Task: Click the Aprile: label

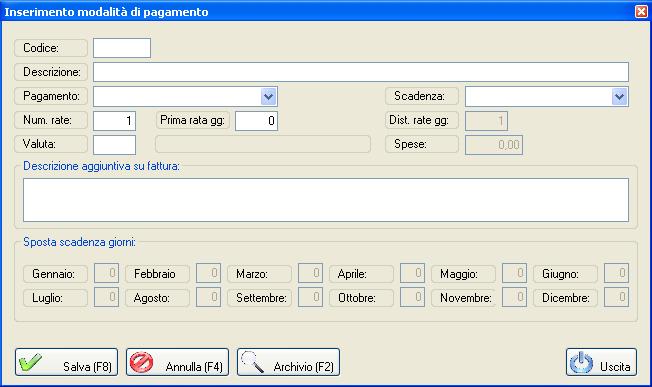Action: pos(352,274)
